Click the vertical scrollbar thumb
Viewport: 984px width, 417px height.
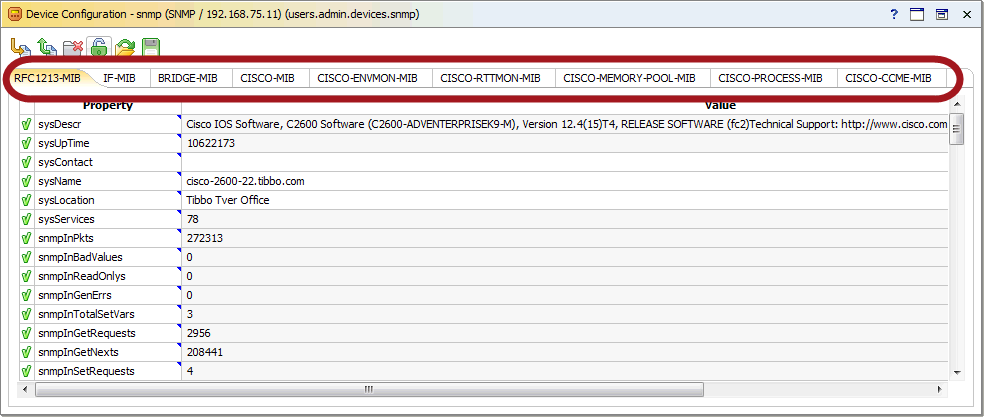coord(956,129)
